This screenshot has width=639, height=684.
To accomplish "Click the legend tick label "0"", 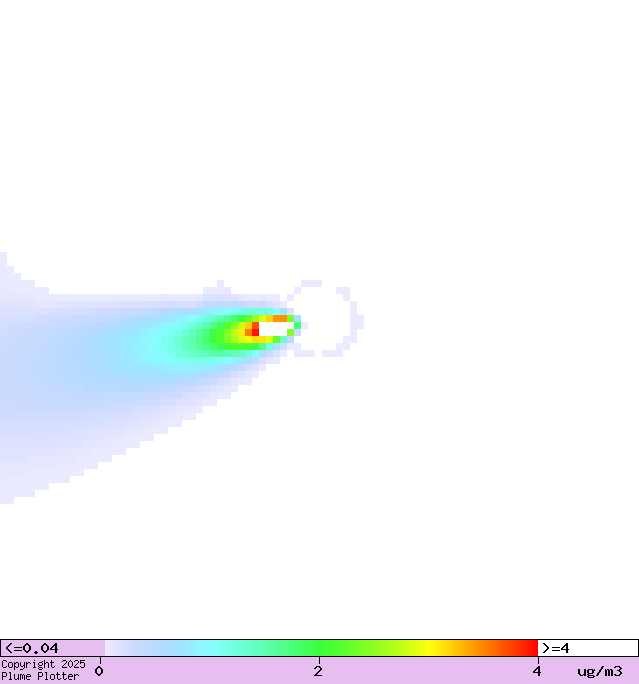I will point(99,671).
